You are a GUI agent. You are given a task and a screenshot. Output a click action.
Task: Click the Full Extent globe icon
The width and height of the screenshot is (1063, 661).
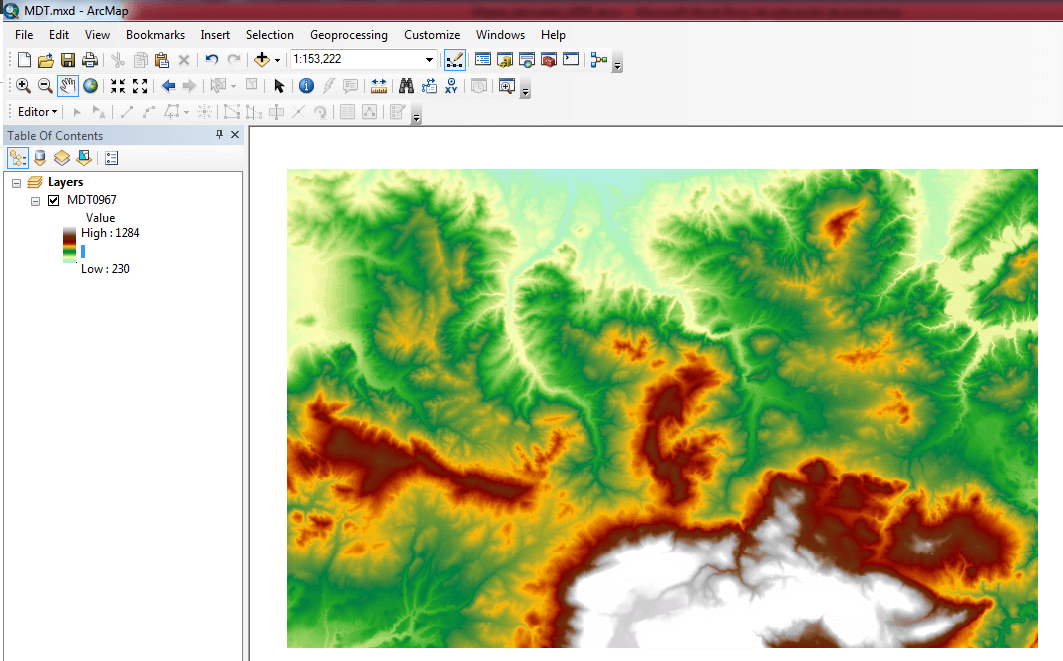click(91, 86)
